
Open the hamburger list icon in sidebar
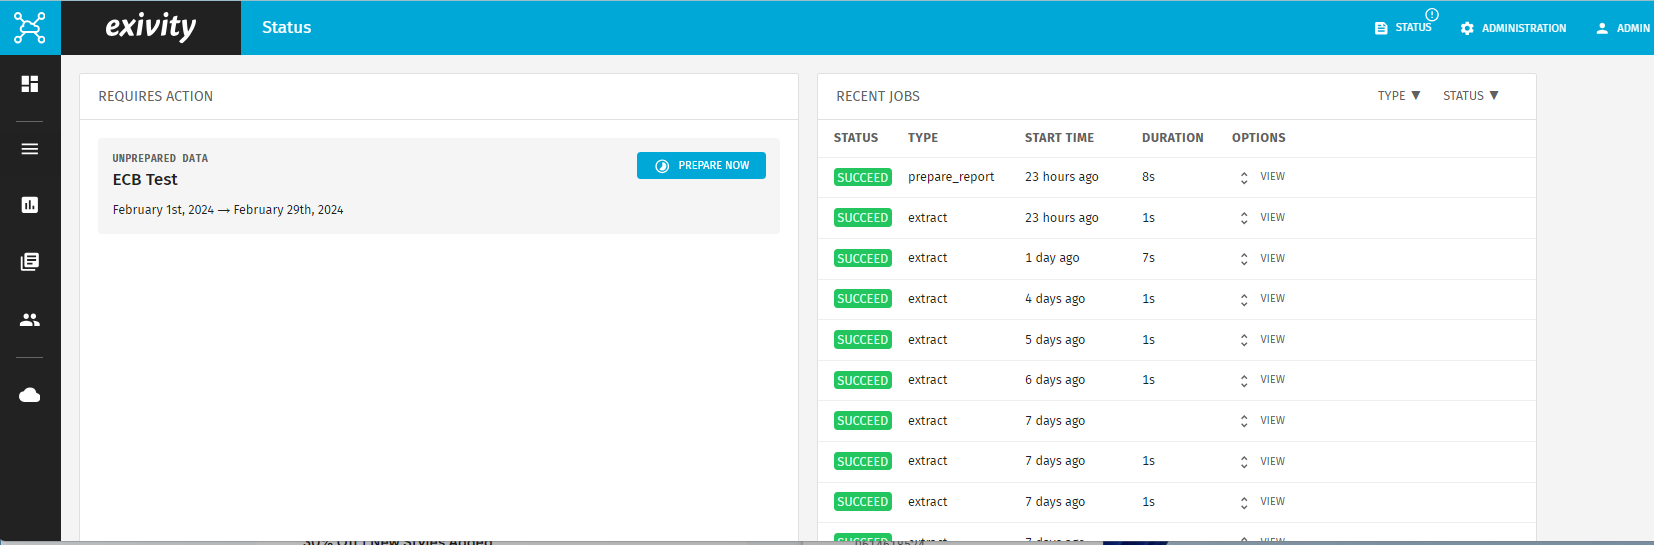[30, 149]
